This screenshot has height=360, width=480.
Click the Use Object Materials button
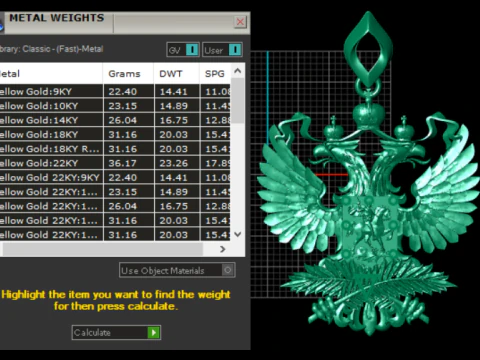point(177,270)
